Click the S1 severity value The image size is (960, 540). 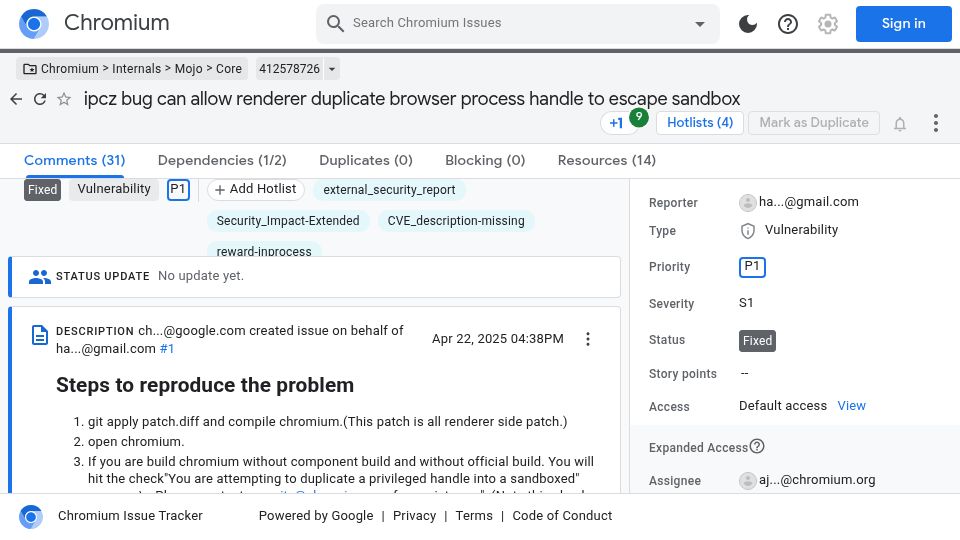746,303
